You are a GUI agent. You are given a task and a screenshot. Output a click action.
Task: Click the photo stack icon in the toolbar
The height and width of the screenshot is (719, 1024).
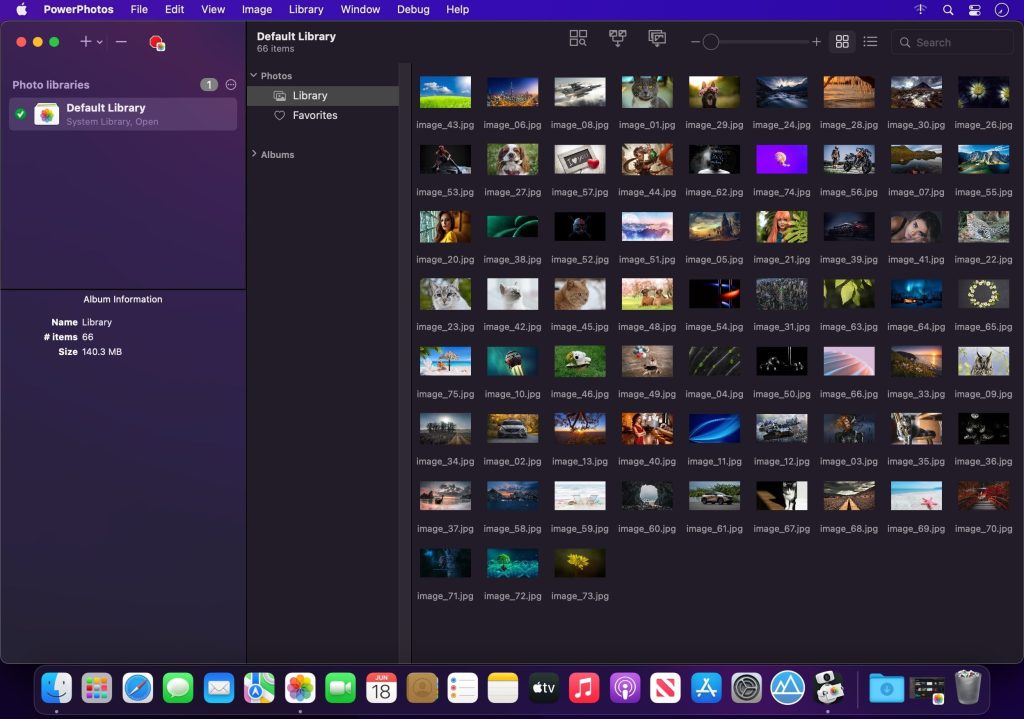click(657, 39)
